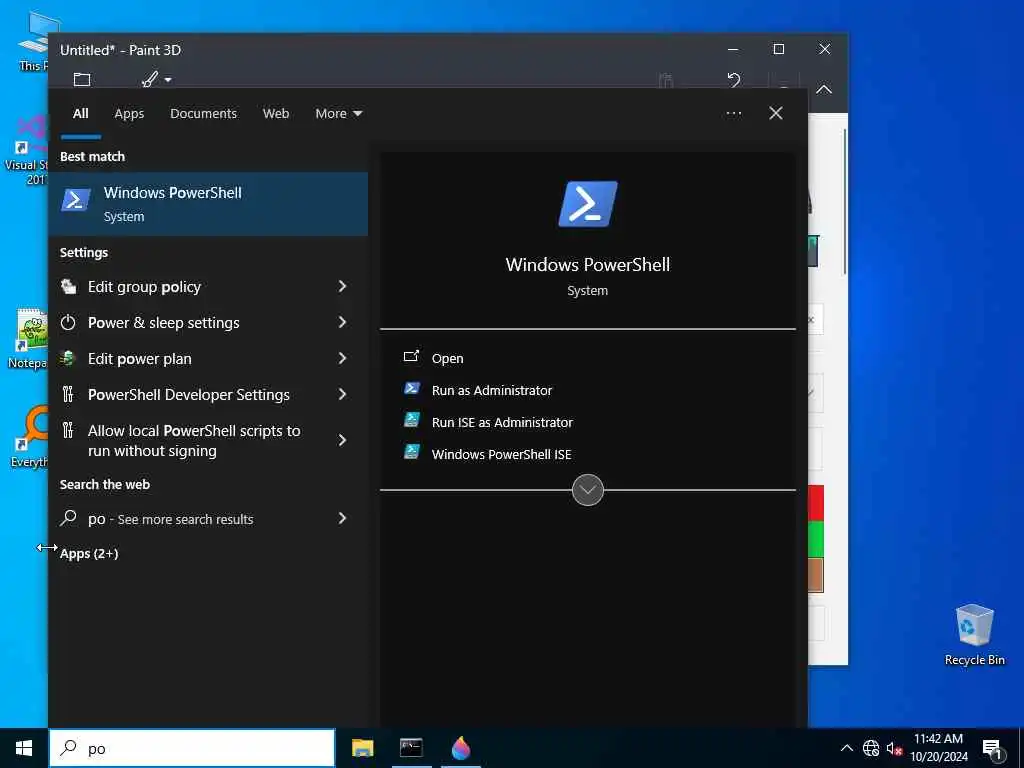Click Windows PowerShell ISE action
This screenshot has width=1024, height=768.
[502, 455]
